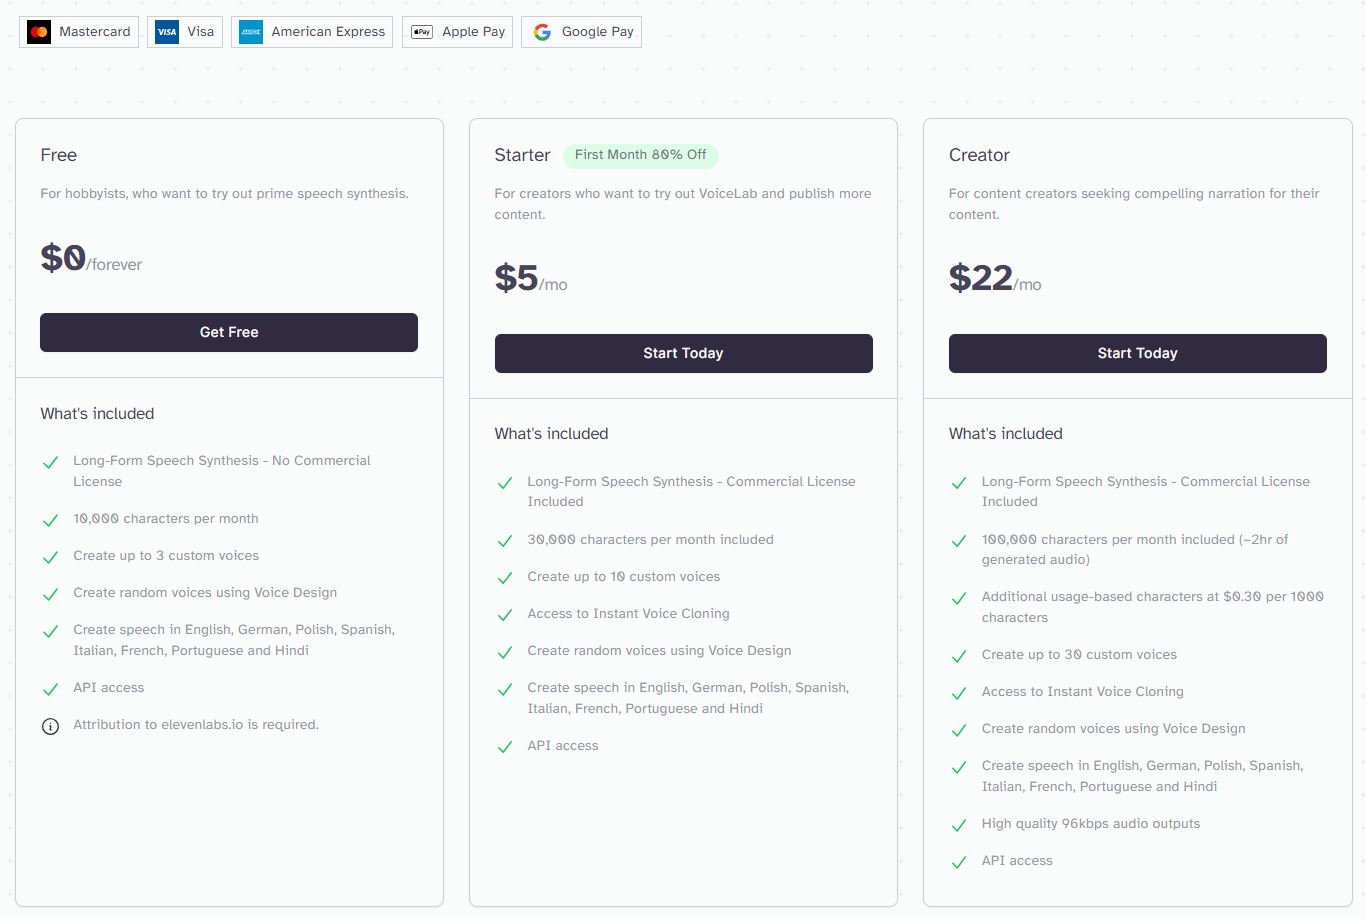Click Free plan's Long-Form Speech Synthesis checkmark
Viewport: 1366px width, 919px height.
coord(50,462)
